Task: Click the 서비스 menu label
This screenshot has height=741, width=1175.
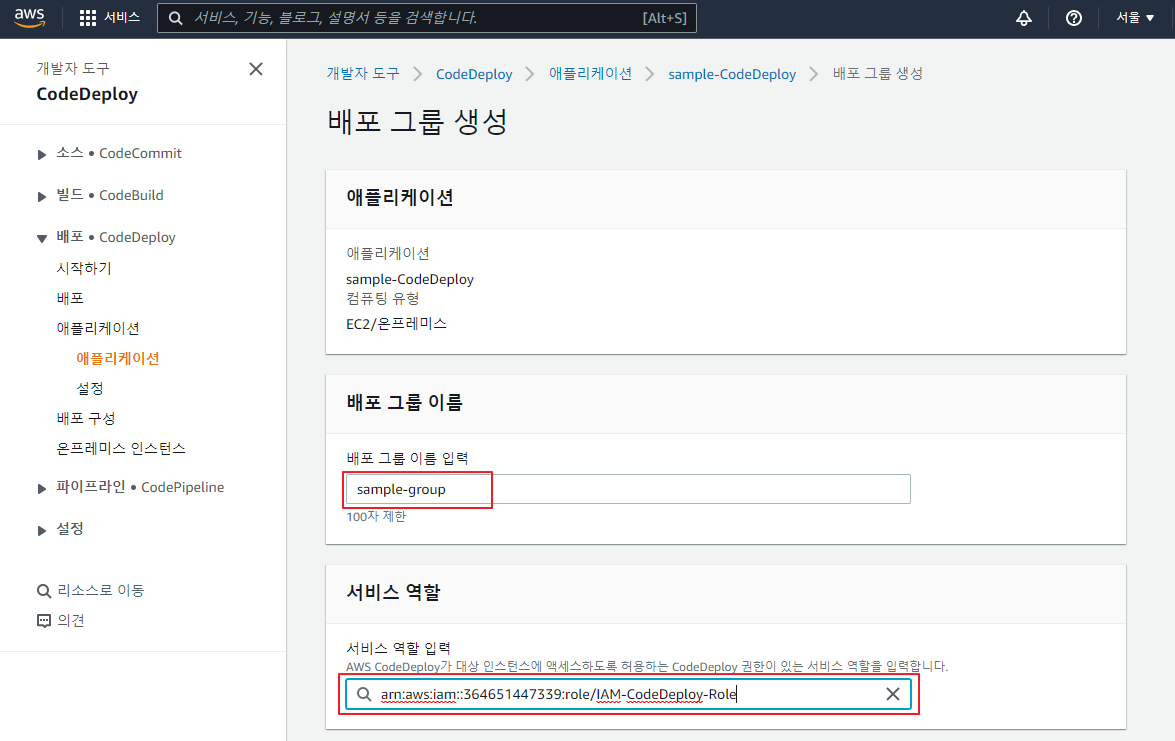Action: (x=122, y=17)
